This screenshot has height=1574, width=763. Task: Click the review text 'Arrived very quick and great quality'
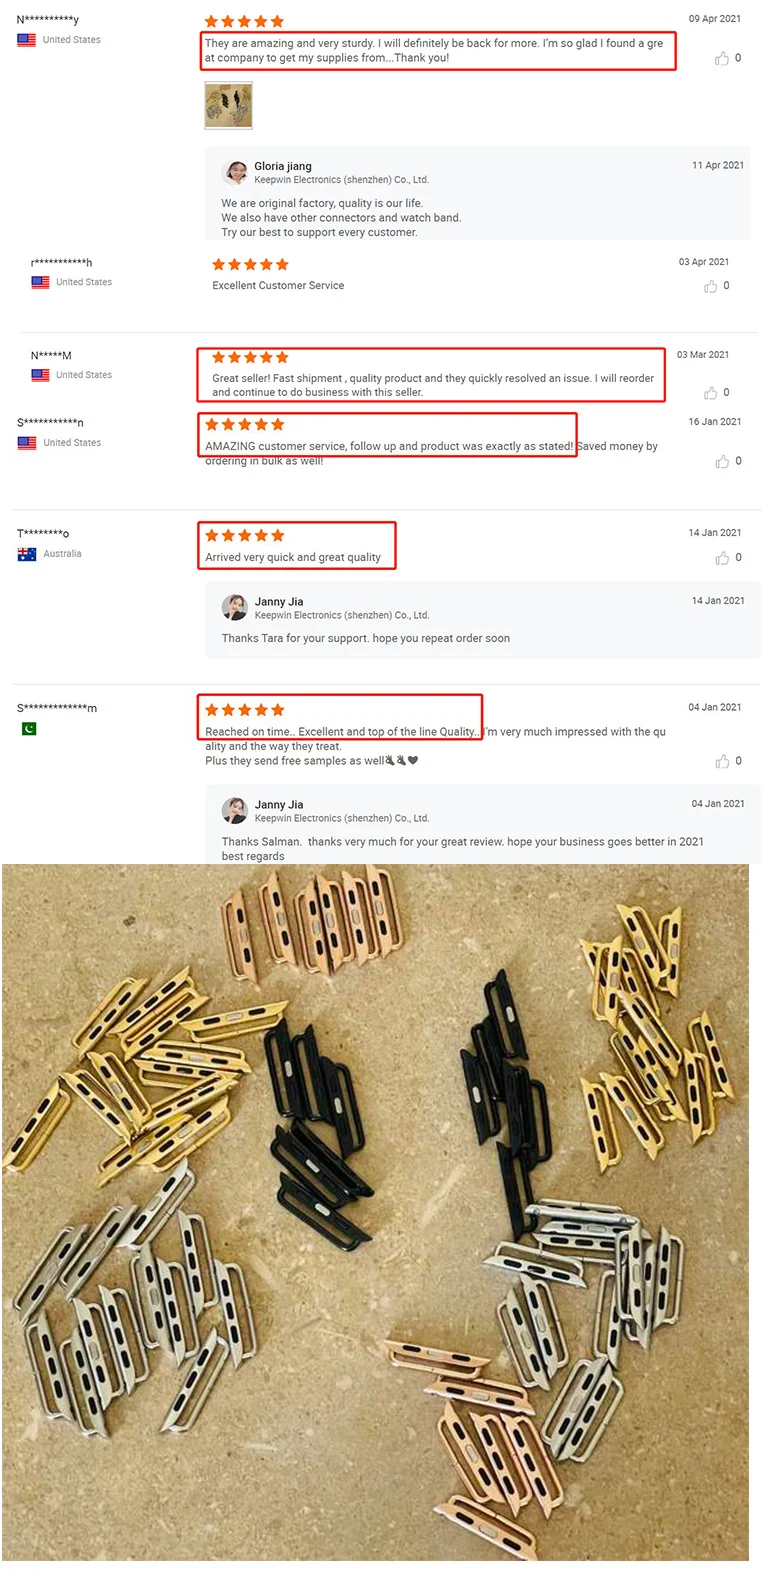293,558
